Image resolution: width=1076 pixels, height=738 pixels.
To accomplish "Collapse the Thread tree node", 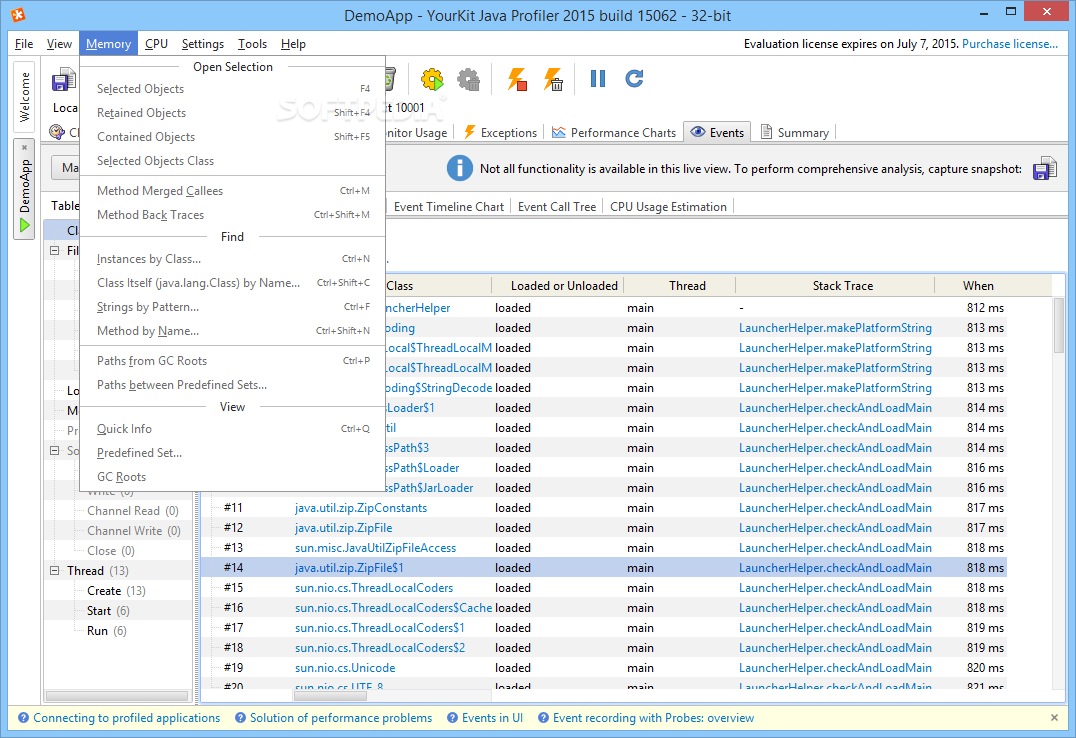I will [x=55, y=570].
